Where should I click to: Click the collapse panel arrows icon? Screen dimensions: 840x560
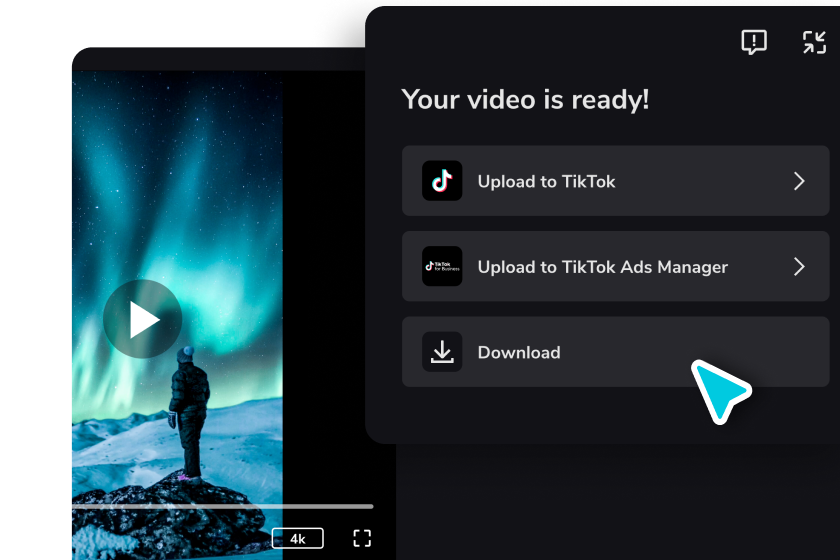tap(814, 42)
